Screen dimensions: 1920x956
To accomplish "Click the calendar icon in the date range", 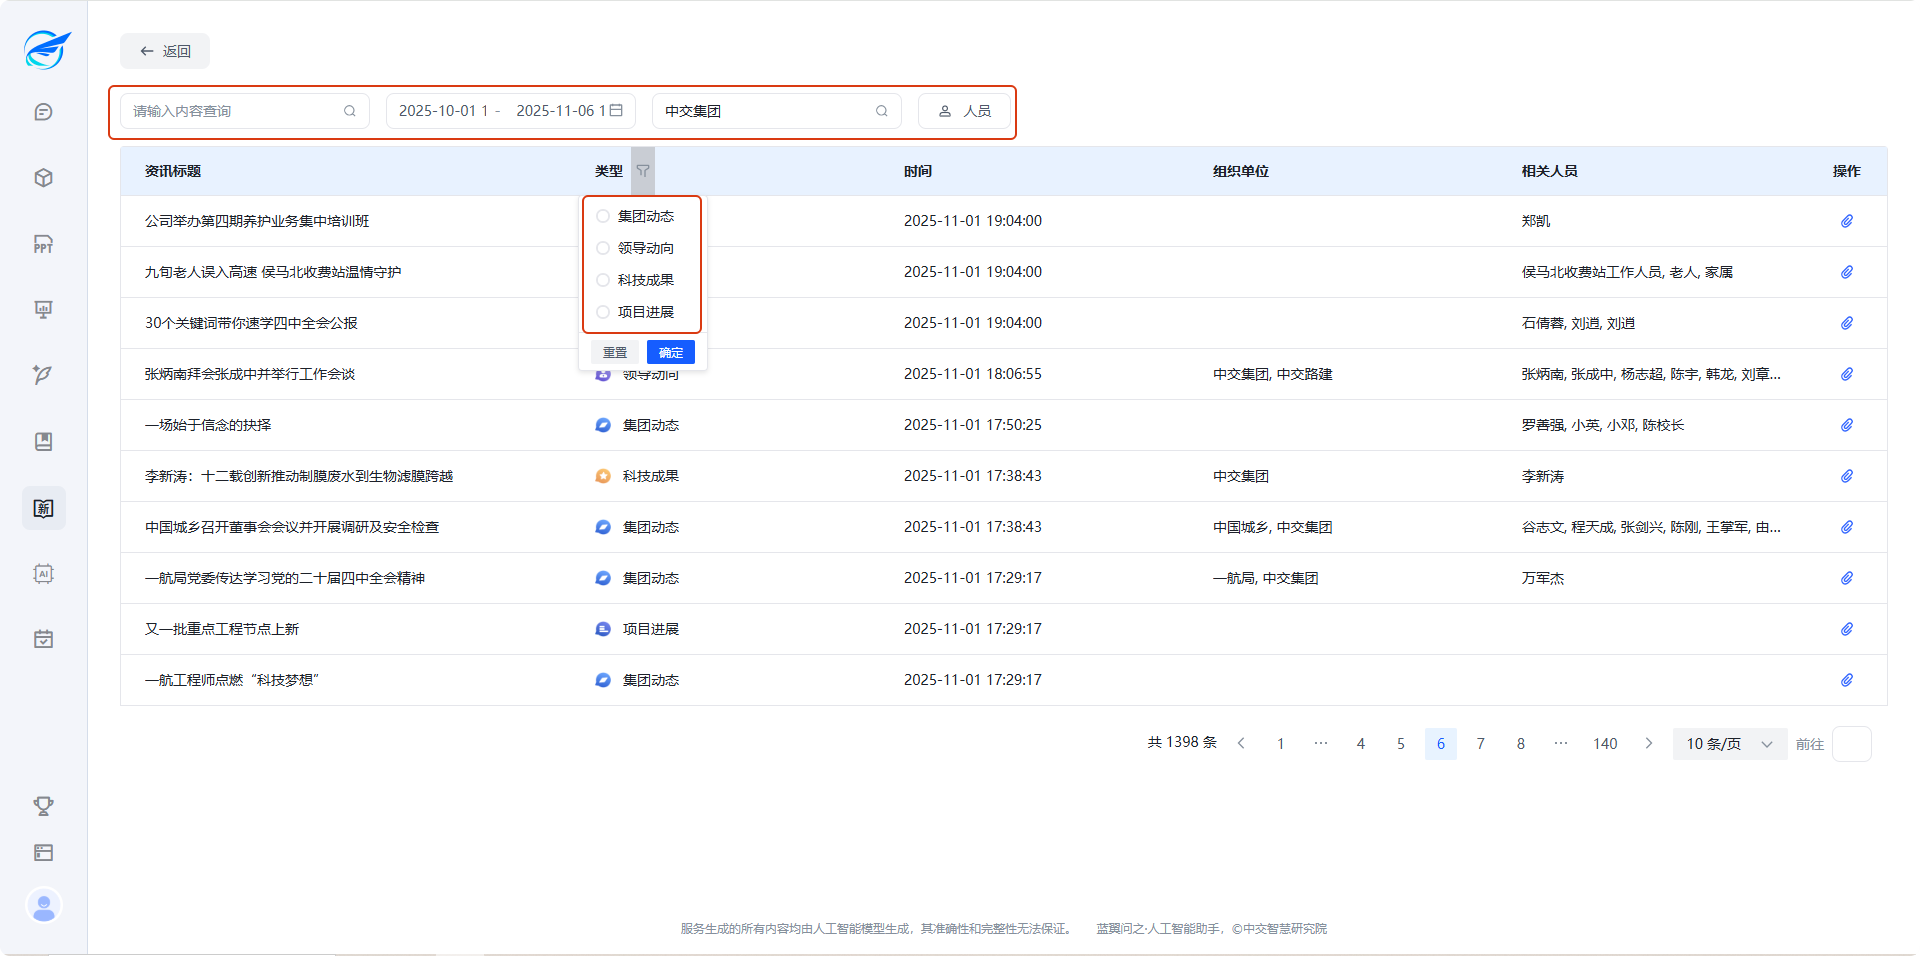I will coord(616,110).
